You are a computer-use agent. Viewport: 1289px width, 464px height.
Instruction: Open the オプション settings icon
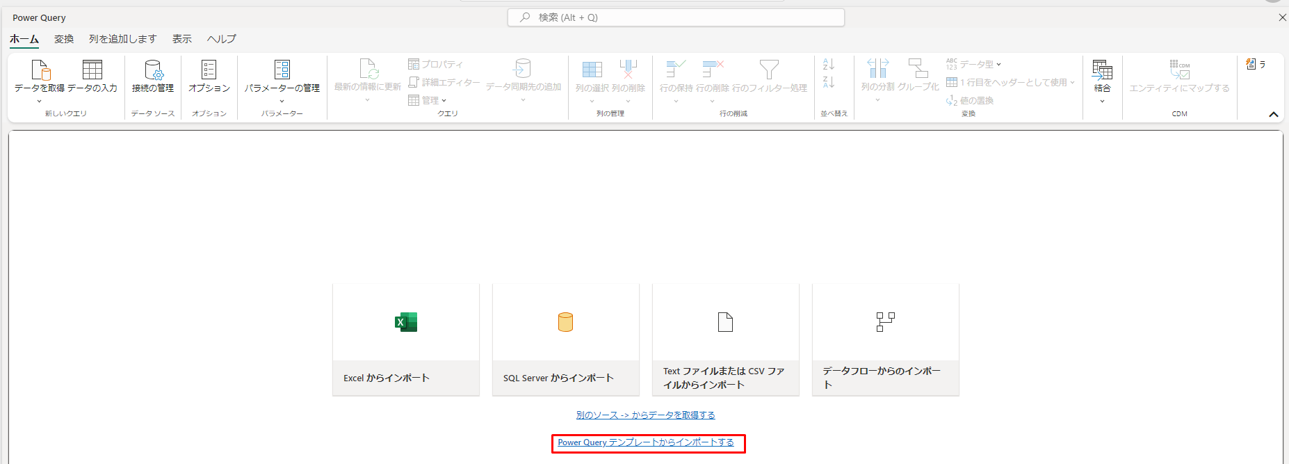pyautogui.click(x=209, y=71)
